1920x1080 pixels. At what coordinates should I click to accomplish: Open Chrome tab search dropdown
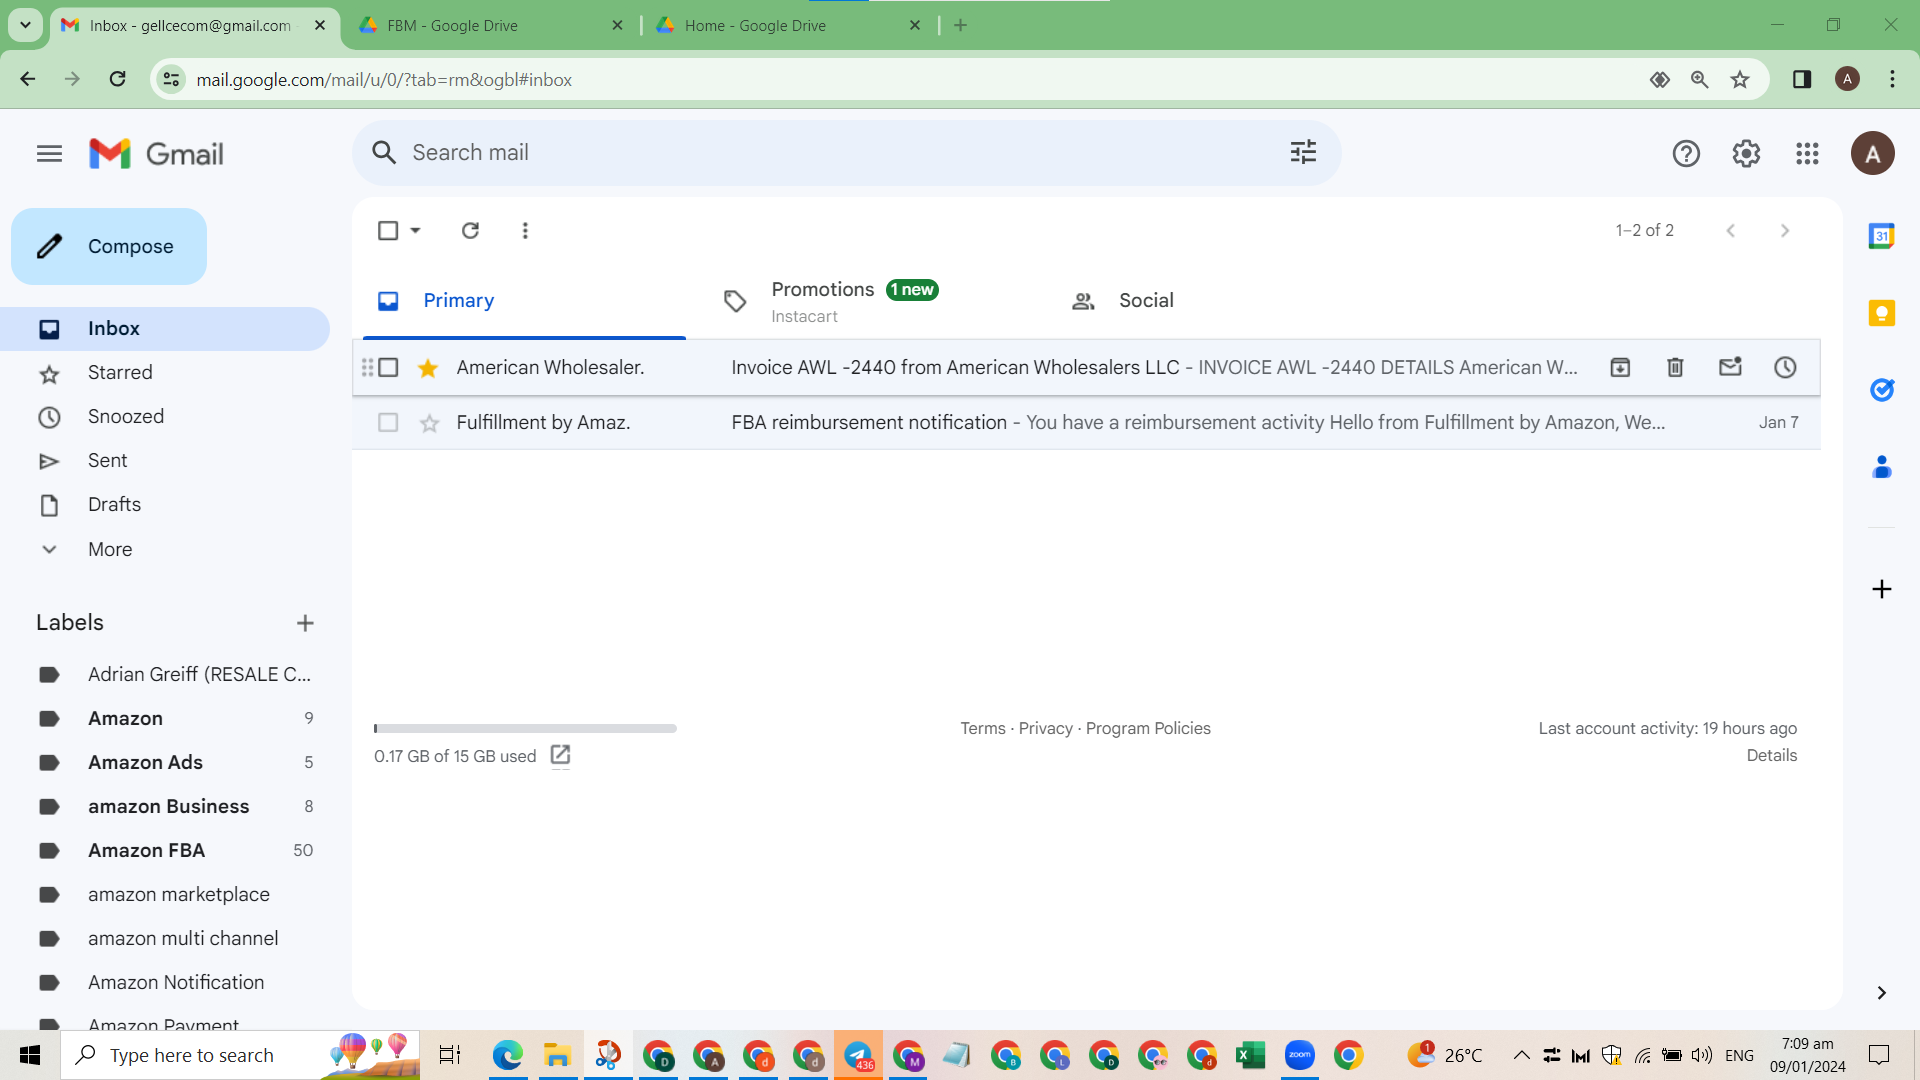pyautogui.click(x=25, y=25)
